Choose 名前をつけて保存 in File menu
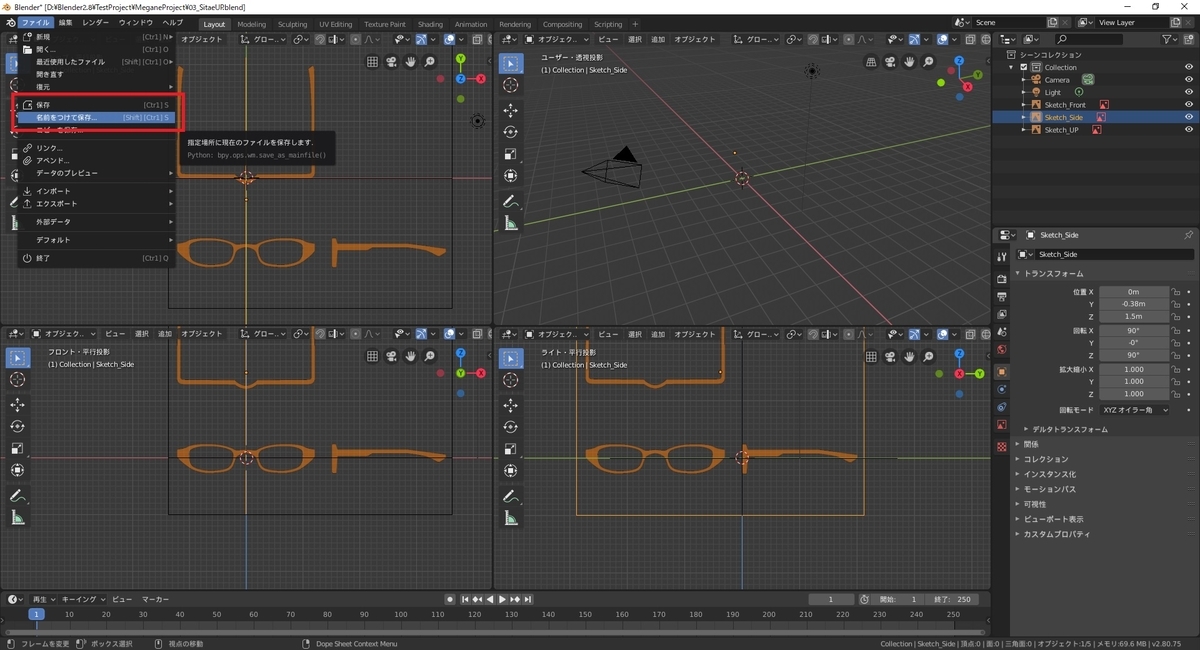 click(x=96, y=117)
